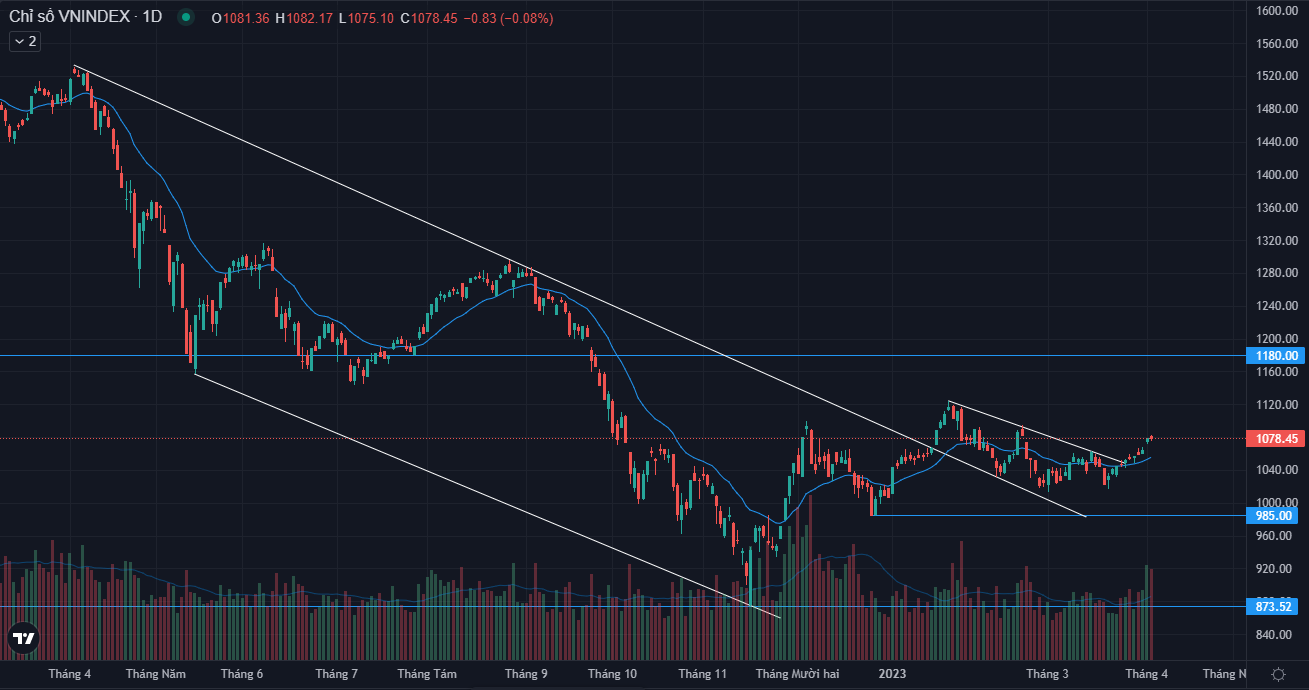The width and height of the screenshot is (1309, 690).
Task: Click 920.00 on the price scale
Action: pos(1276,569)
